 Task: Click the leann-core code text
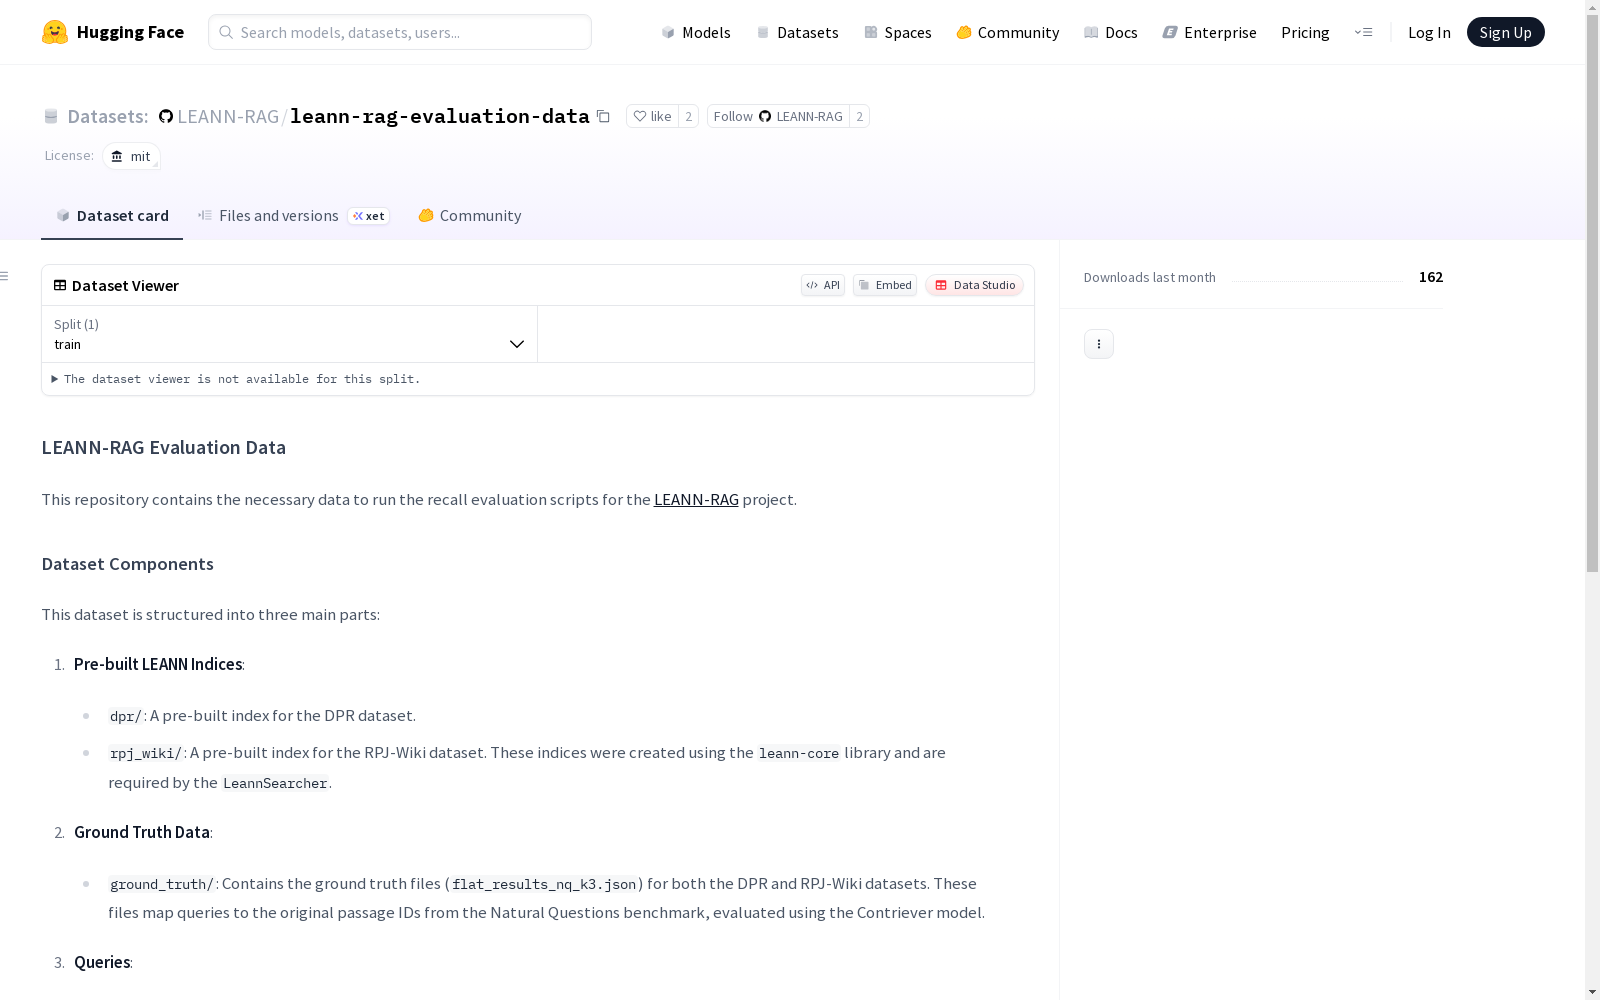click(x=799, y=753)
